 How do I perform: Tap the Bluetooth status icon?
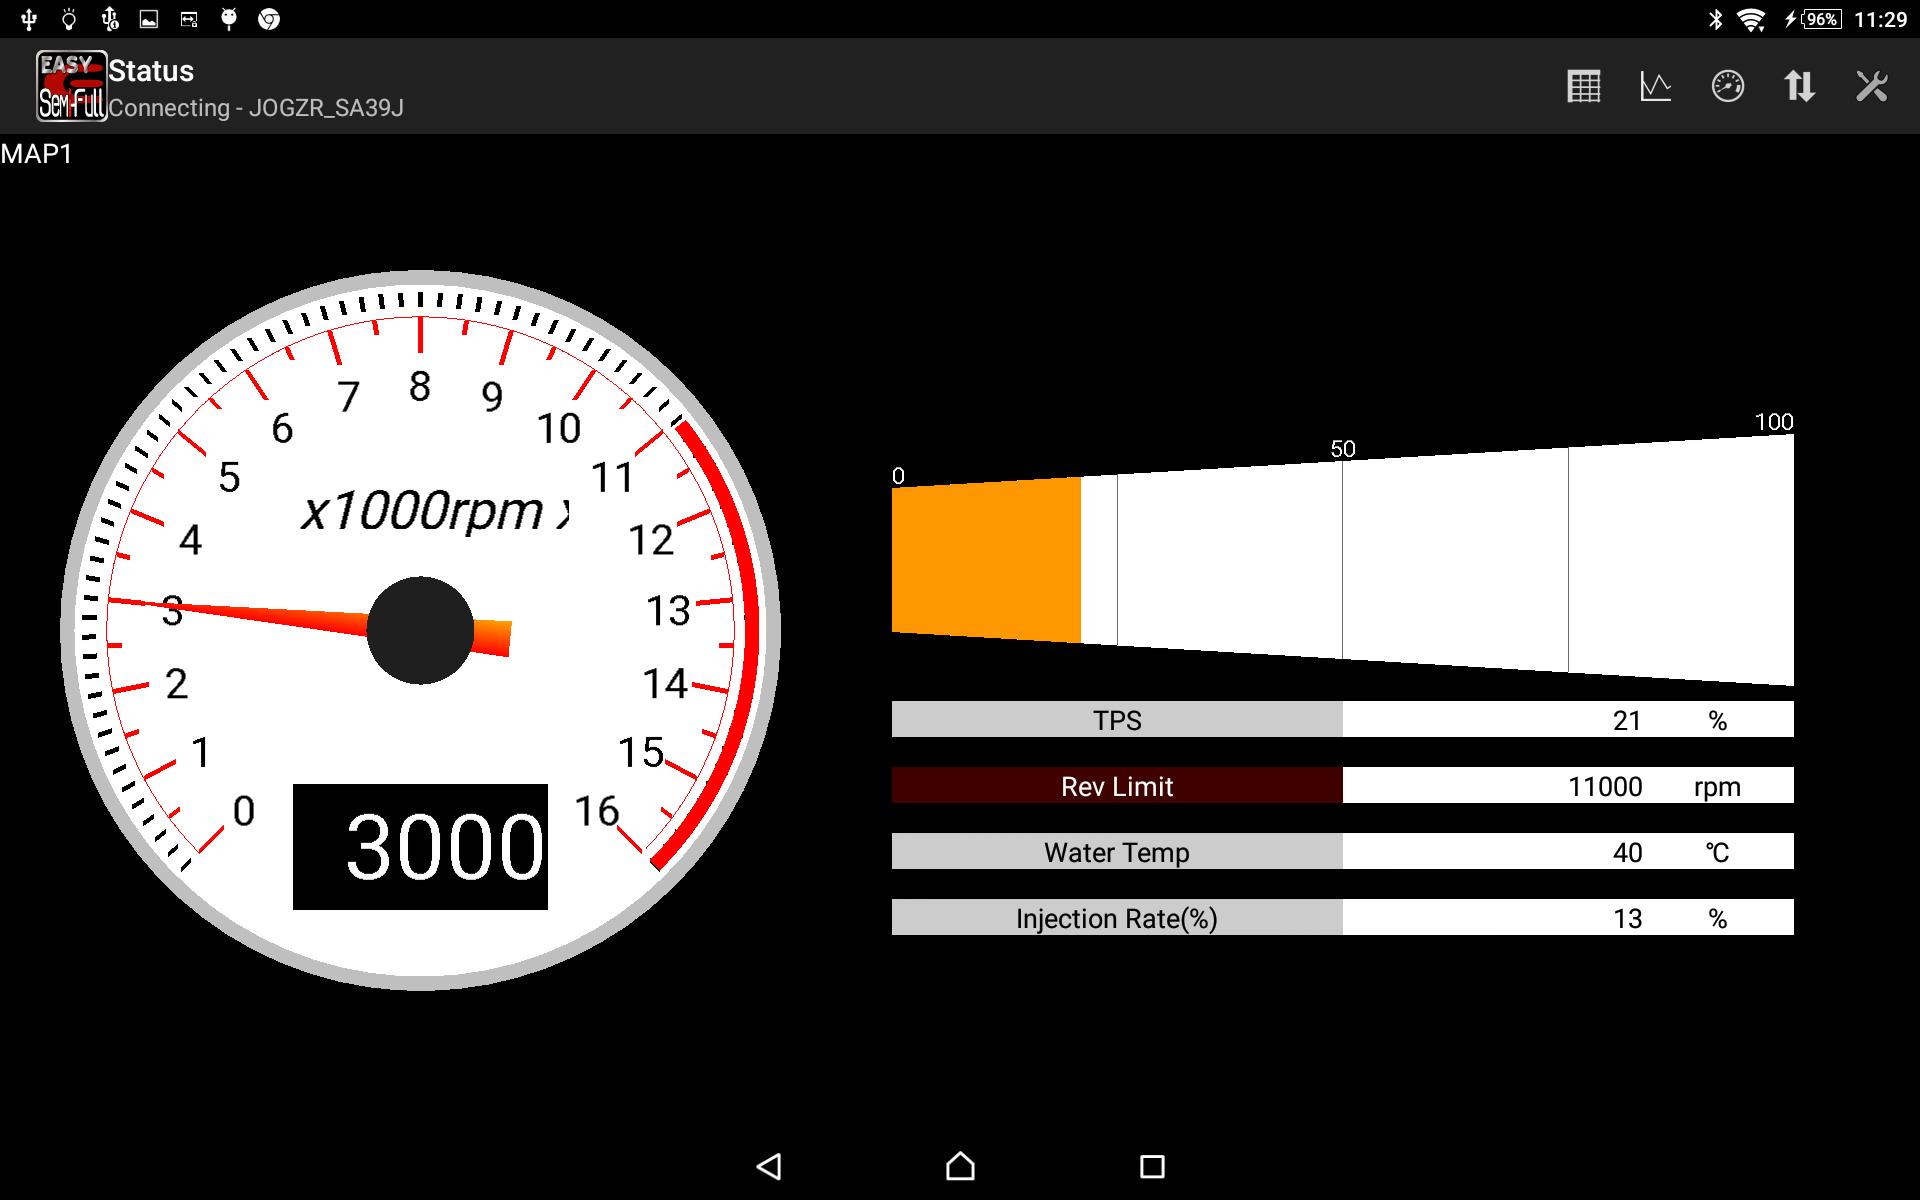point(1715,19)
